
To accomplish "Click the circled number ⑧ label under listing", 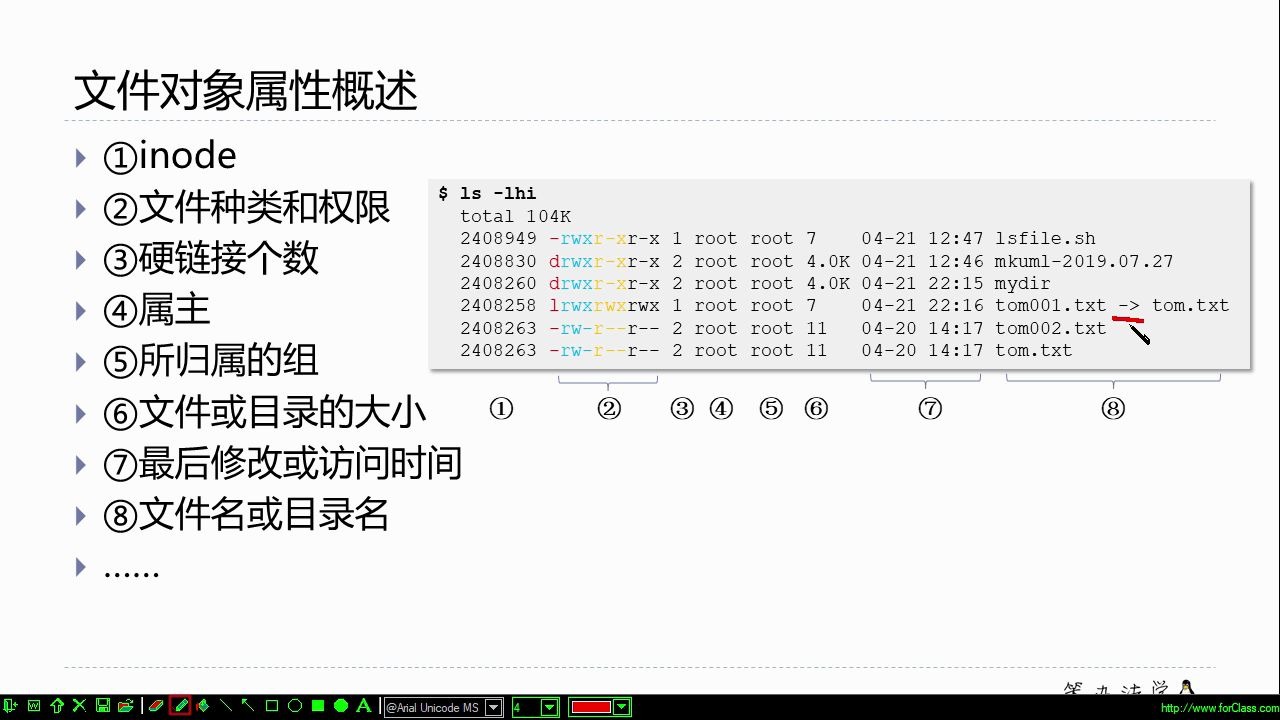I will pyautogui.click(x=1113, y=408).
